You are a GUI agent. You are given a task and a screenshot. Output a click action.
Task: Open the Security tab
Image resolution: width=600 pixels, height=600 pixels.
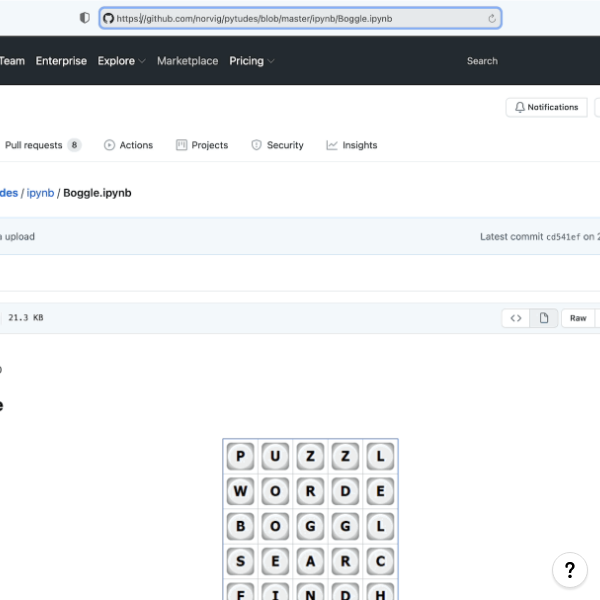[x=277, y=145]
